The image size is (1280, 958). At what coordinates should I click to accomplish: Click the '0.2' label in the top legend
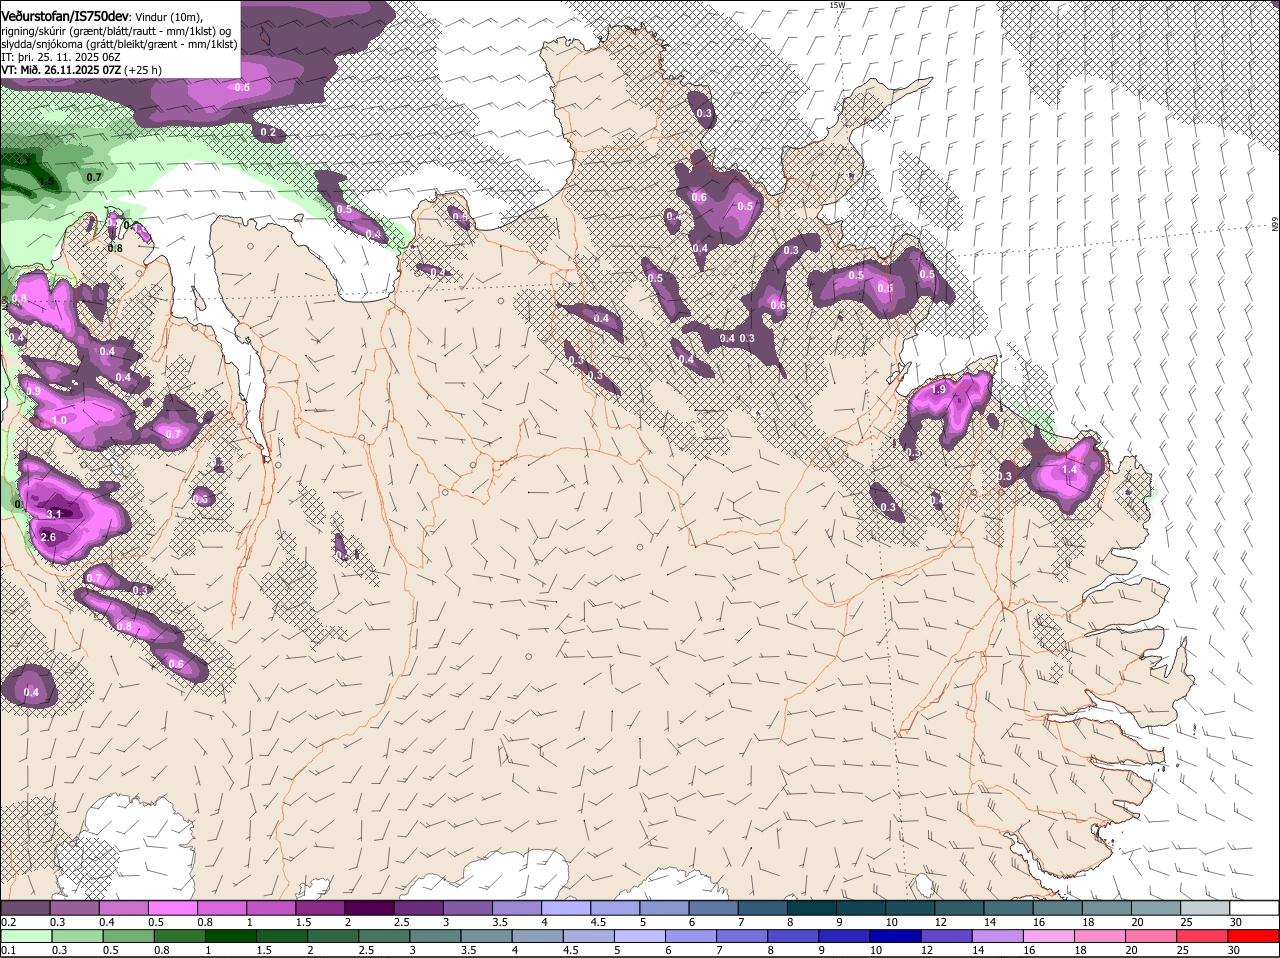point(8,921)
